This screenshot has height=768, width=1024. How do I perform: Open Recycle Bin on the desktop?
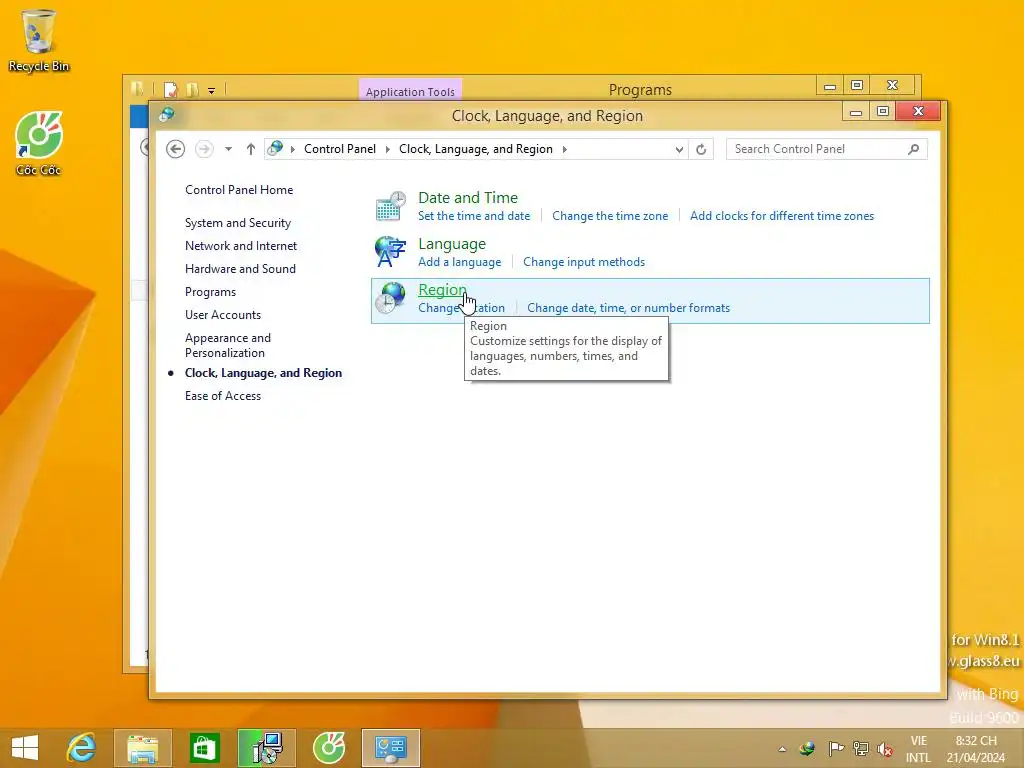tap(39, 40)
